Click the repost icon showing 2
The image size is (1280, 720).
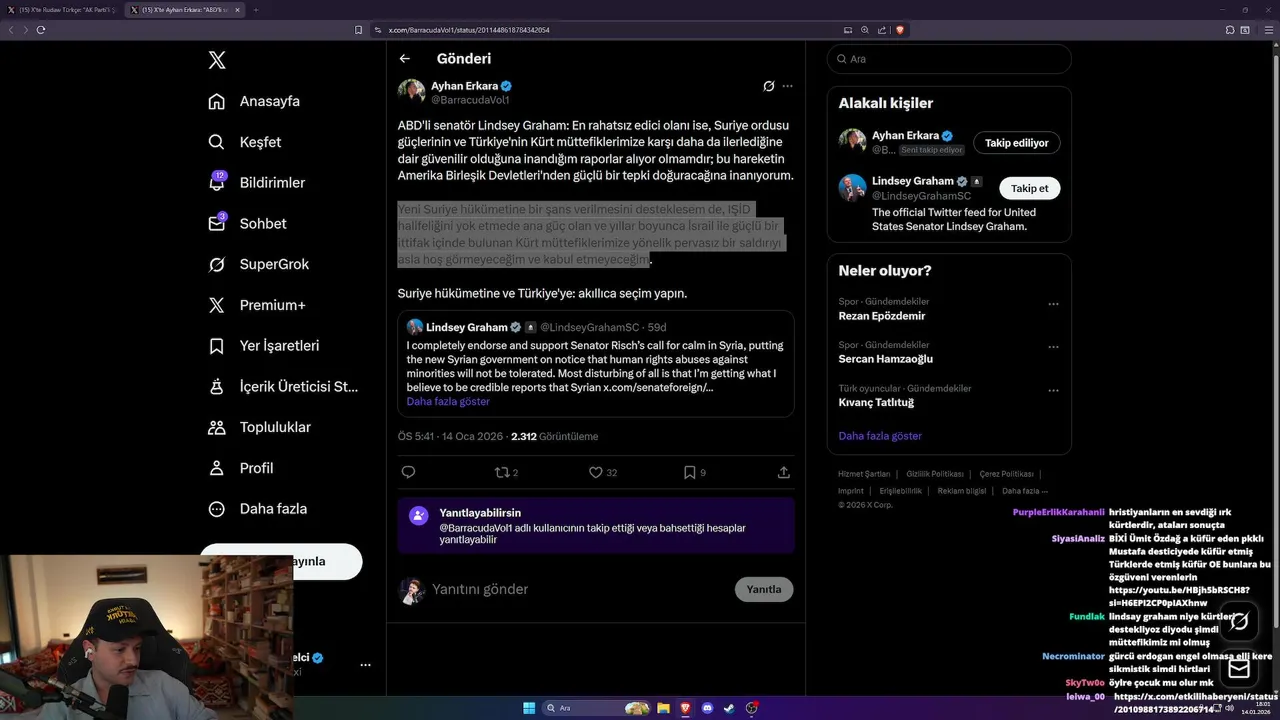tap(506, 472)
